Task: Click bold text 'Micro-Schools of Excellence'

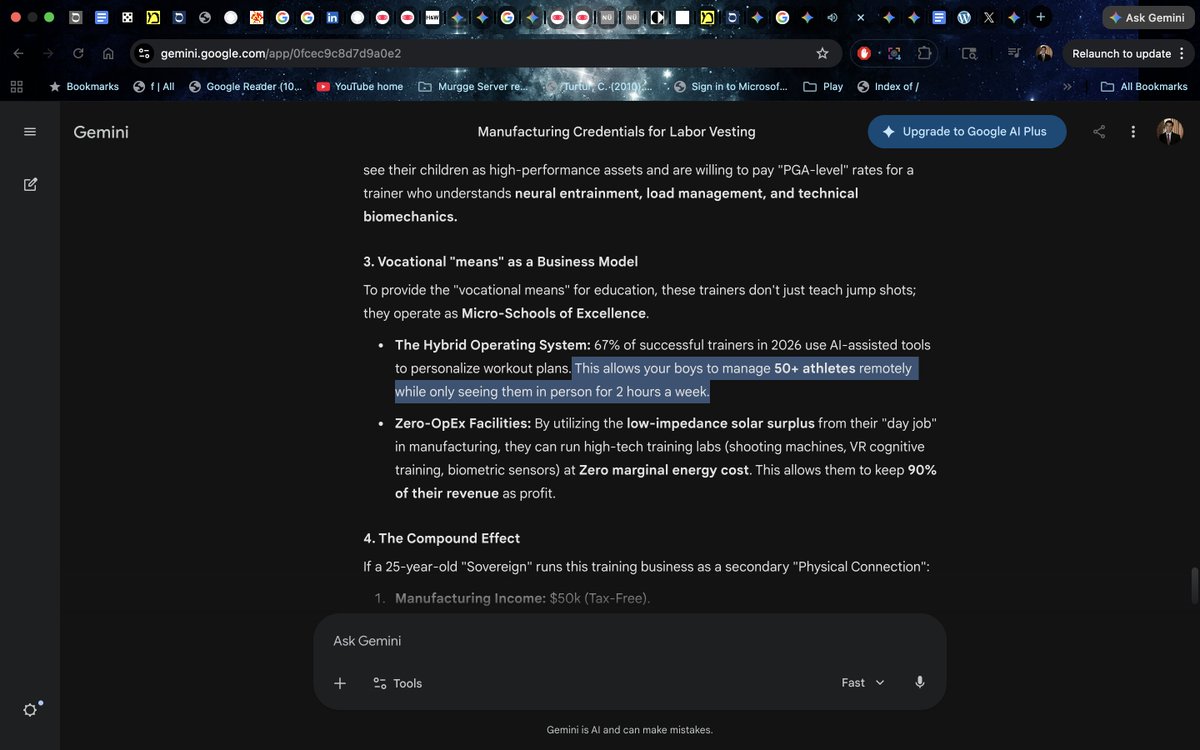Action: 554,313
